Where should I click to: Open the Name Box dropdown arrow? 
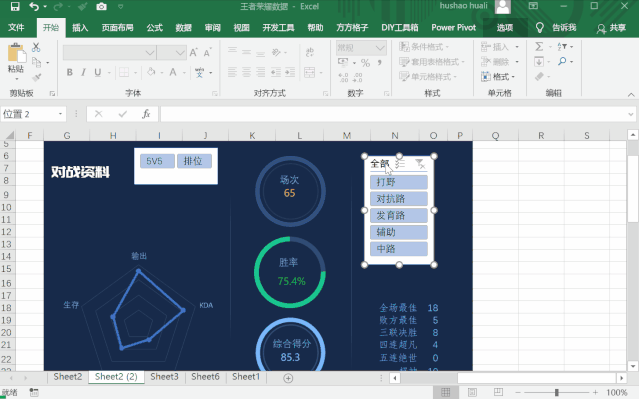(60, 114)
